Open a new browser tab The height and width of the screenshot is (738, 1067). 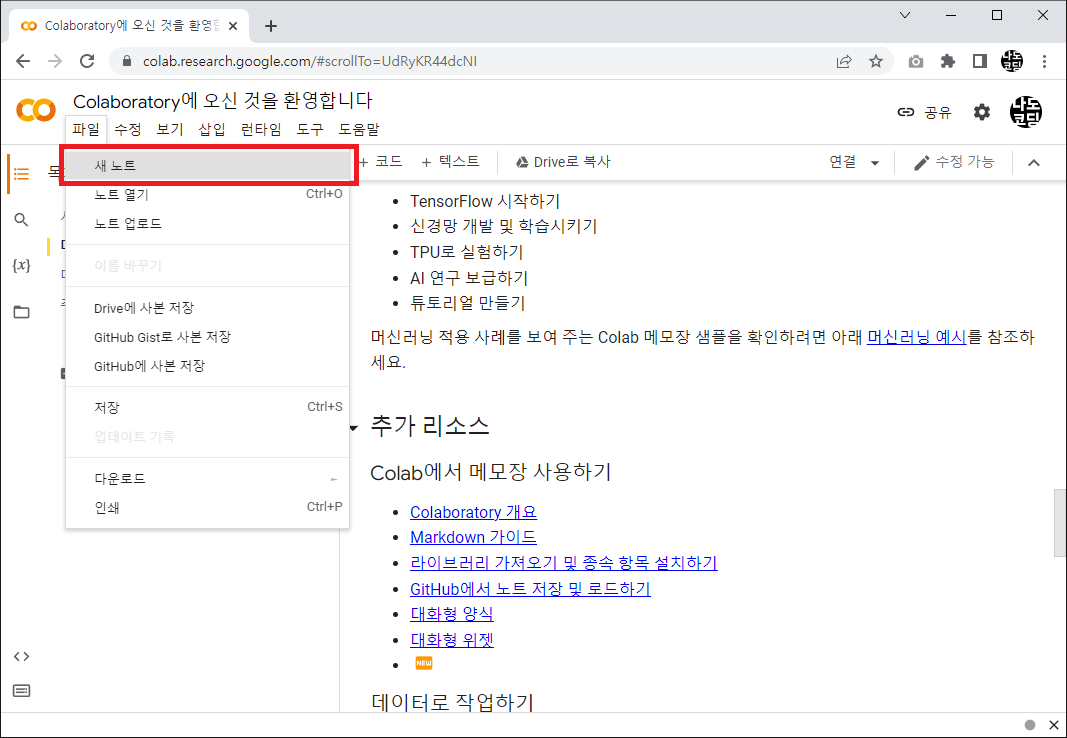(x=271, y=26)
